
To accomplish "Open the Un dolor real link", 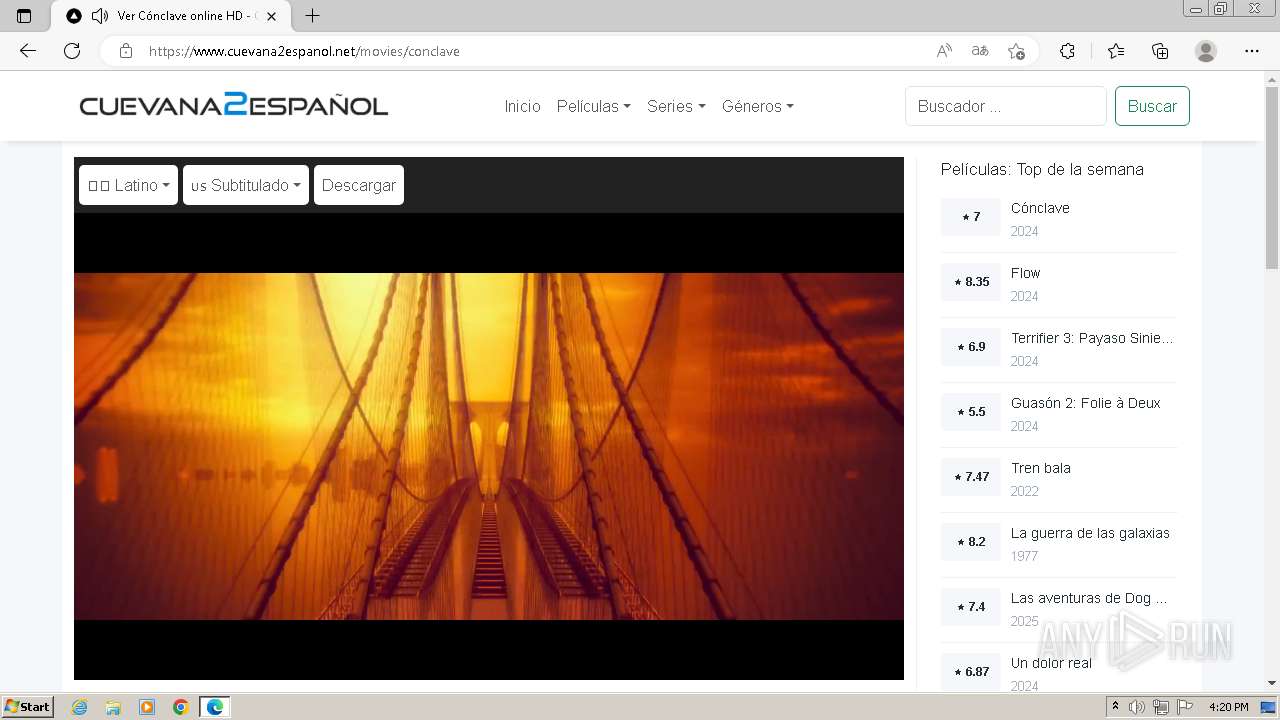I will point(1051,663).
